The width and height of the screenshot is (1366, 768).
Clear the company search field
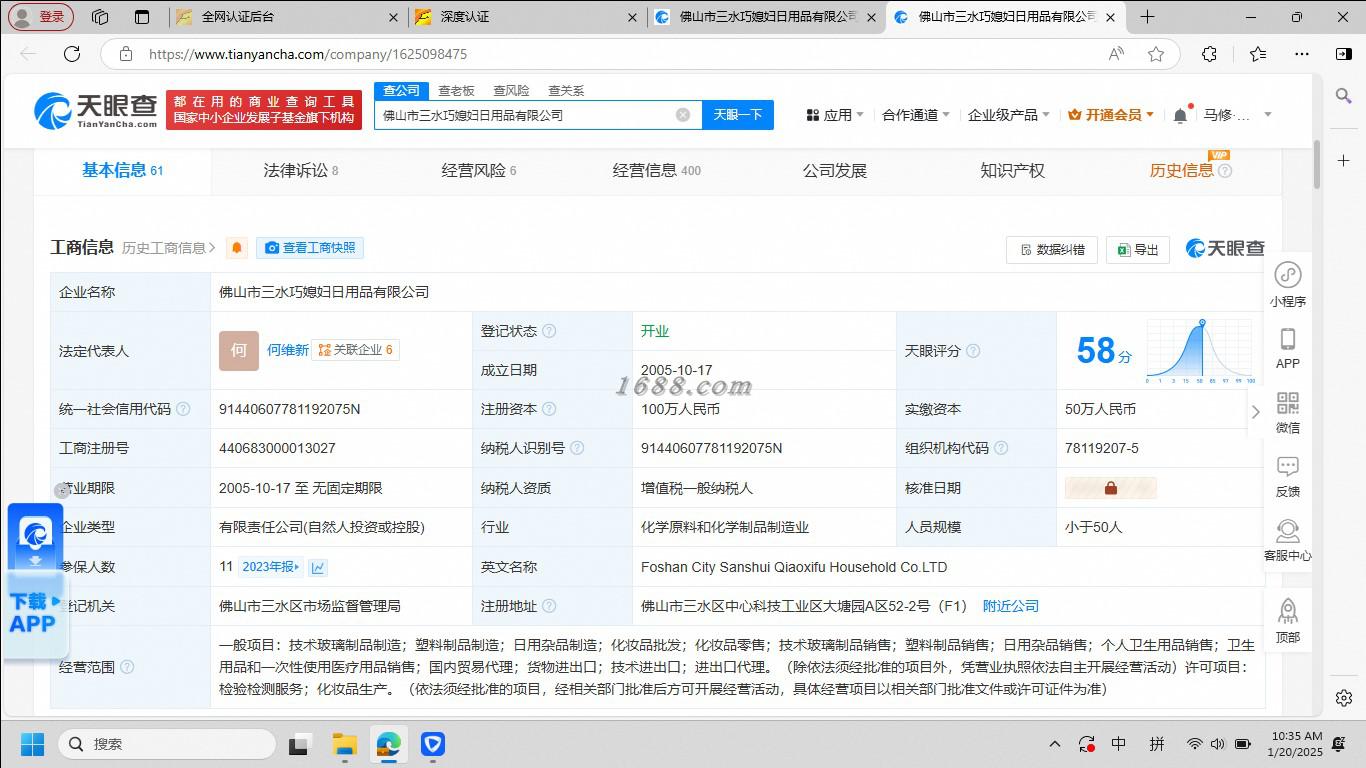click(x=683, y=115)
